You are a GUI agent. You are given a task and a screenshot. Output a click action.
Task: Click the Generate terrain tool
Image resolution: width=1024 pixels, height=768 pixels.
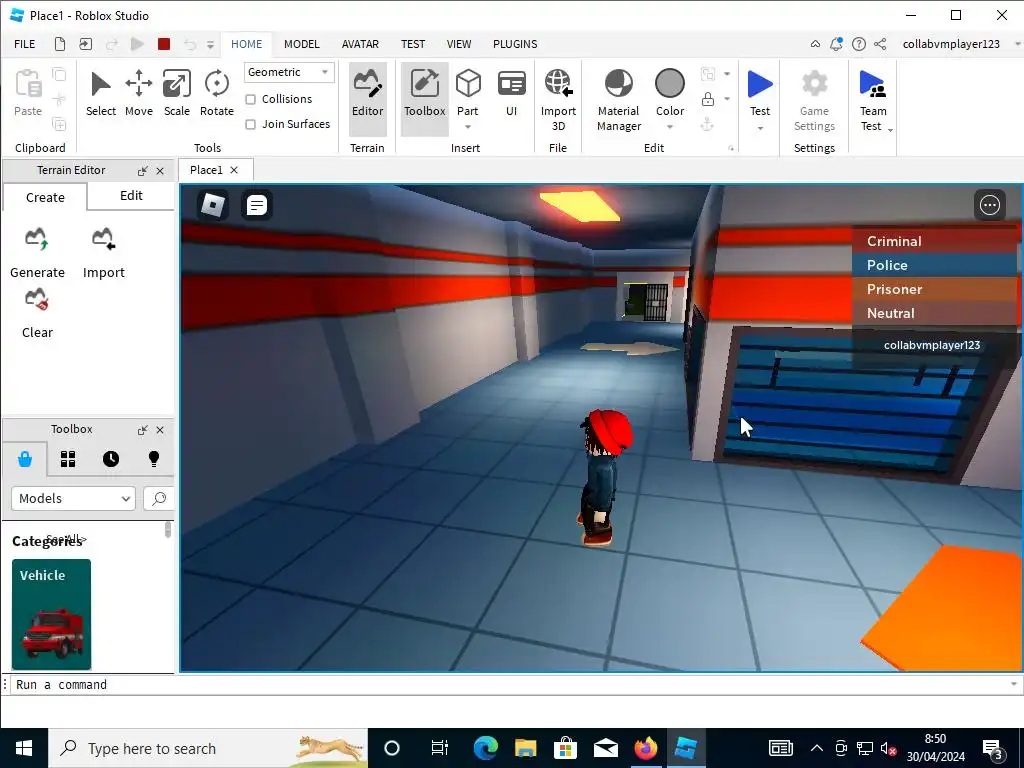tap(37, 252)
